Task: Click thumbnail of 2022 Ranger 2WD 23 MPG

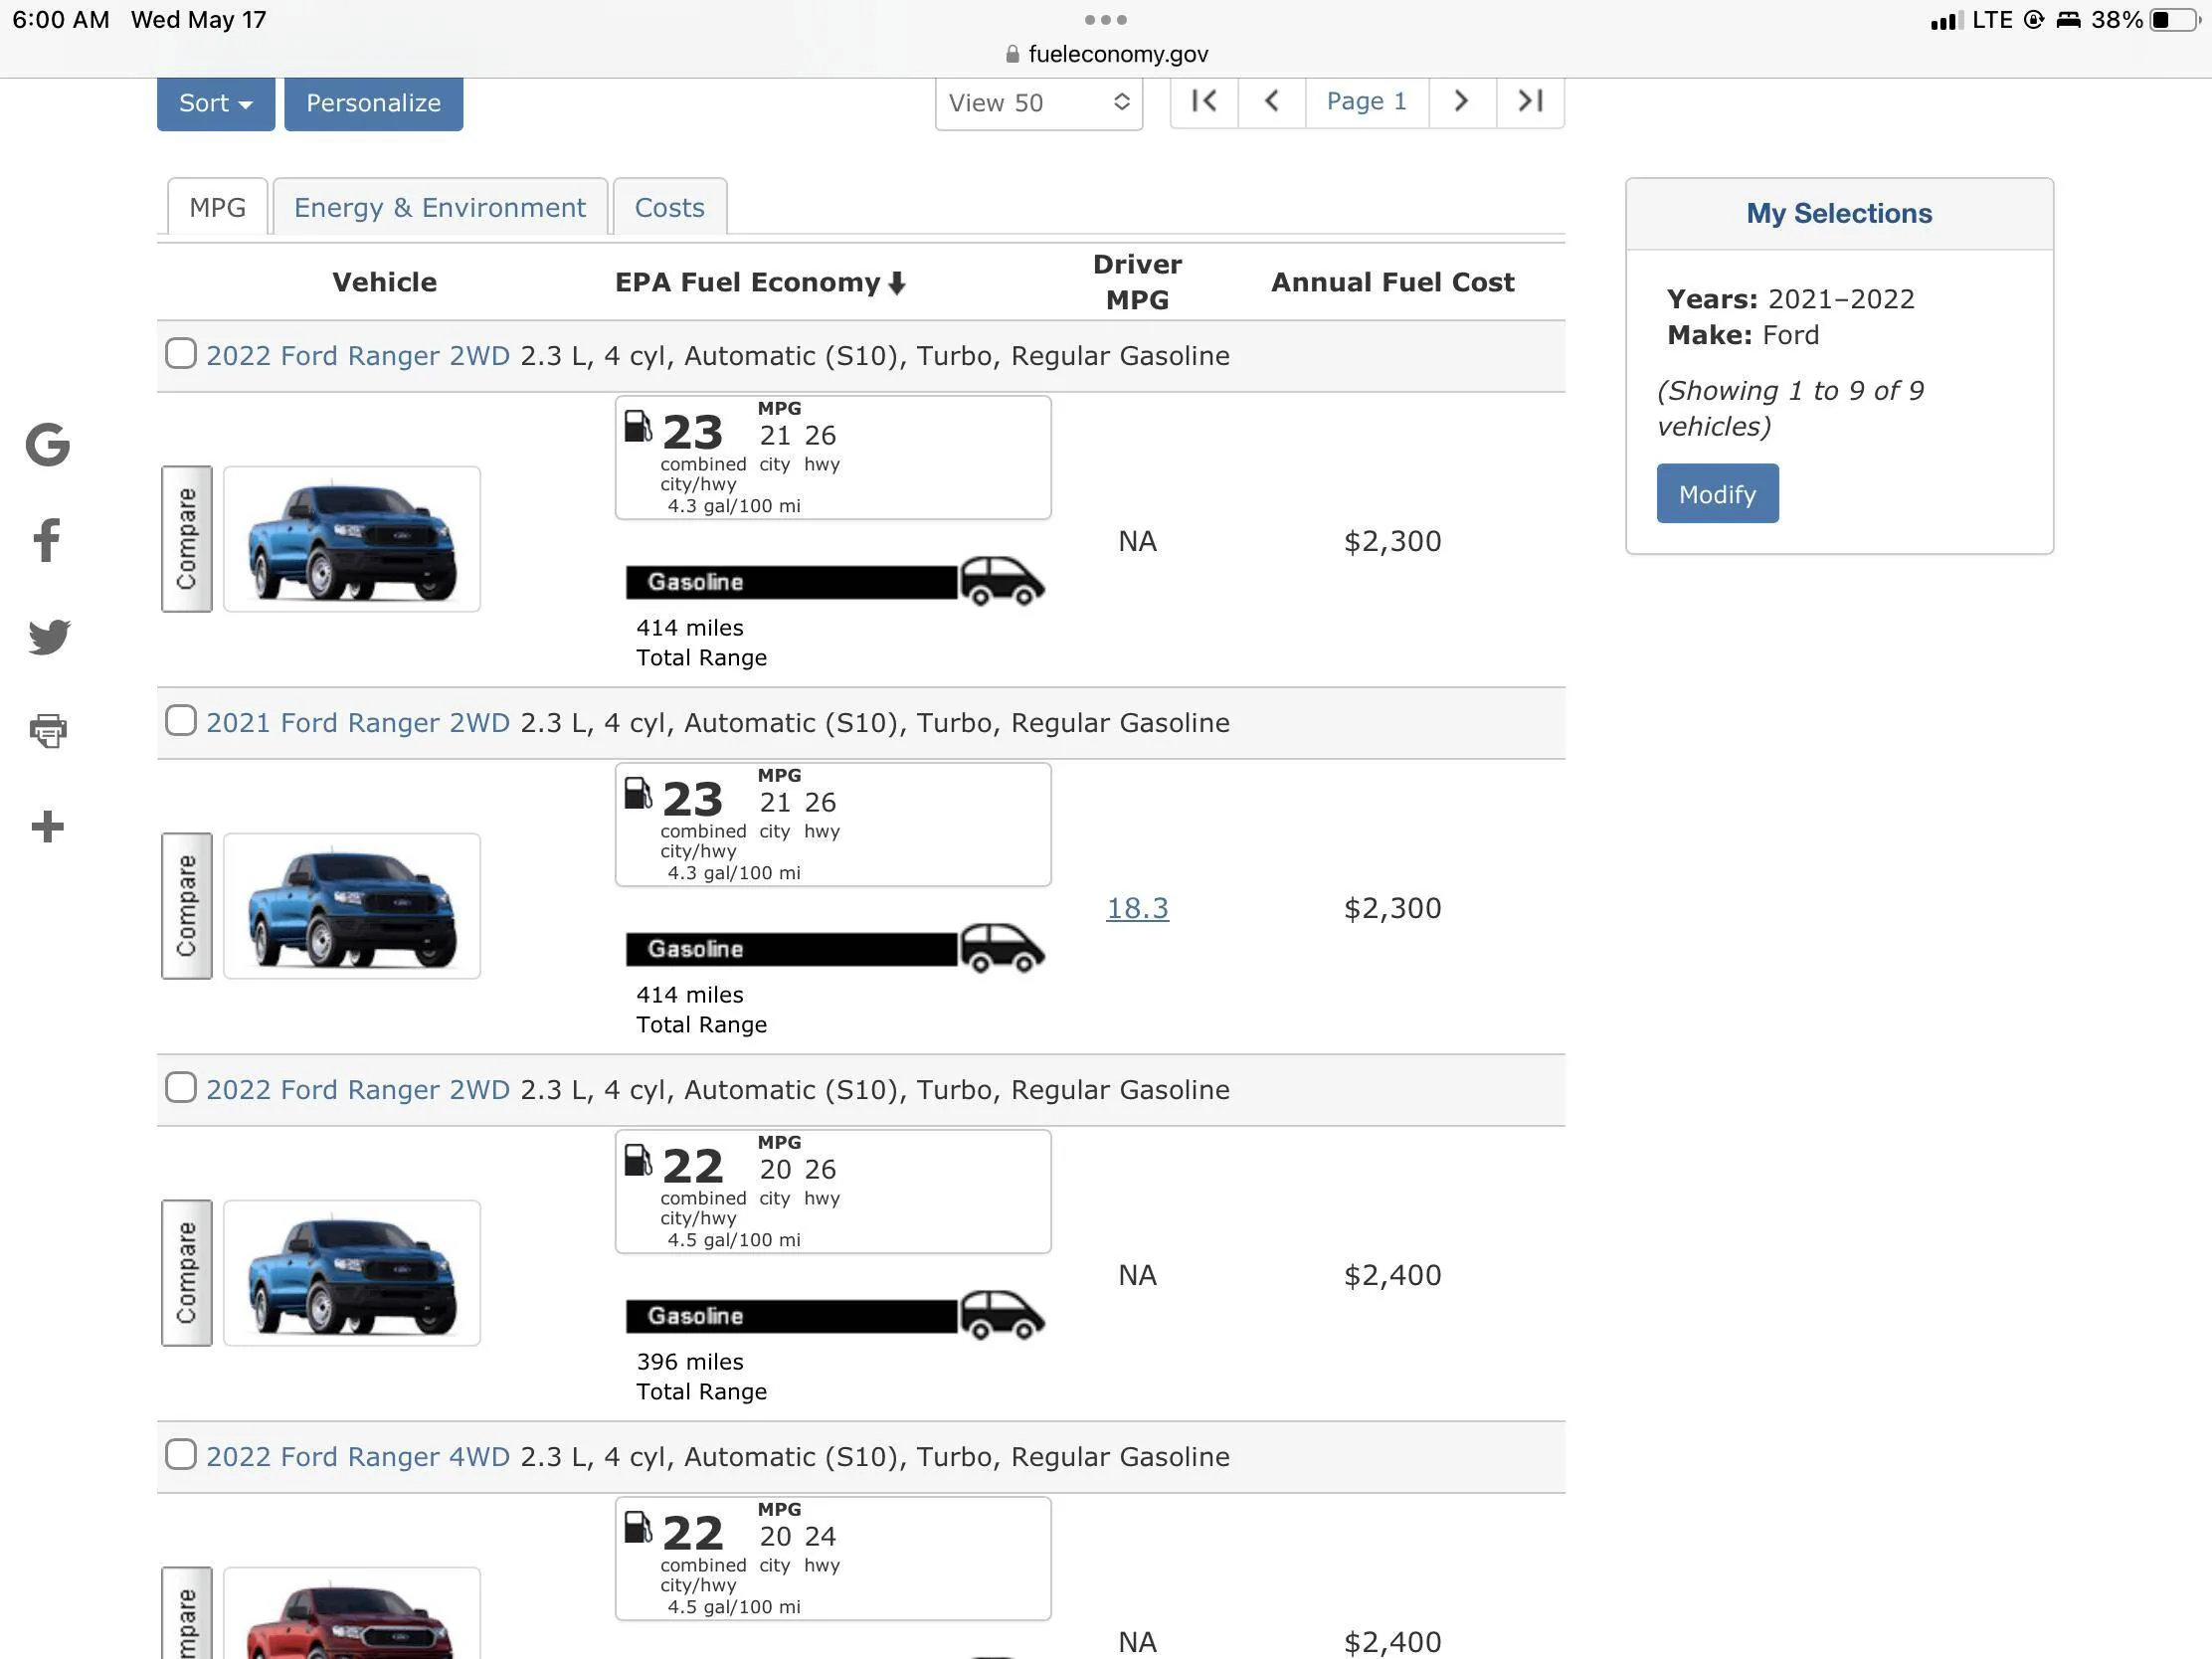Action: pyautogui.click(x=352, y=539)
